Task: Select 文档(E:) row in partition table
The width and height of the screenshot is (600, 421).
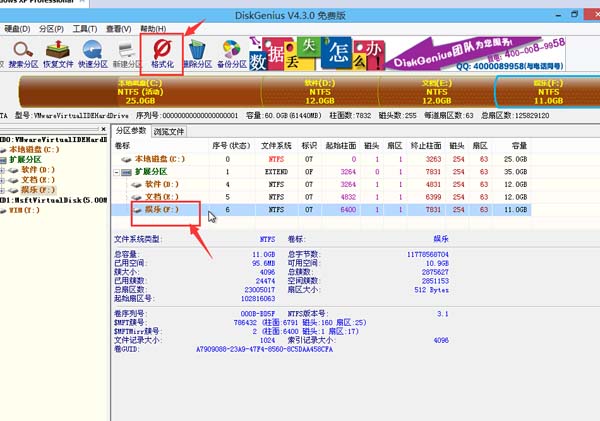Action: [x=321, y=197]
